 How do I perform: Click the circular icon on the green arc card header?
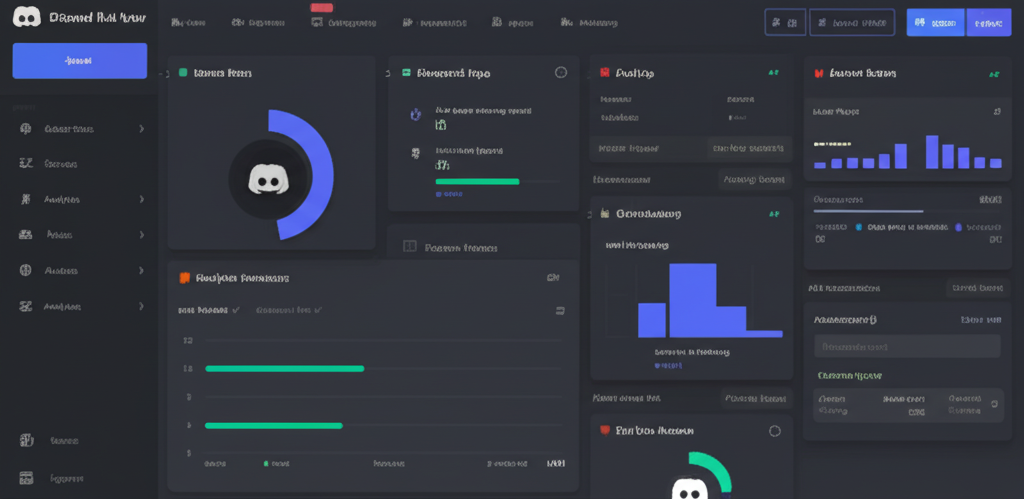(x=775, y=430)
